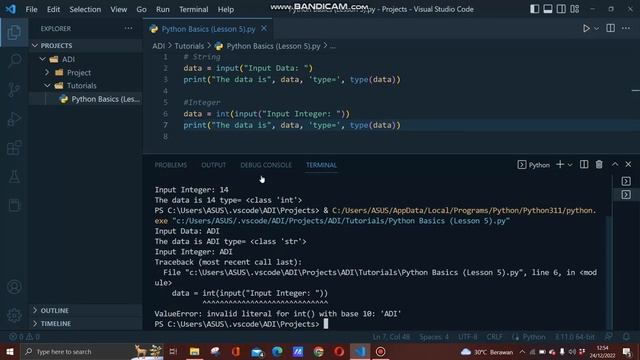Switch to the OUTPUT panel tab
The image size is (640, 360).
click(x=213, y=165)
